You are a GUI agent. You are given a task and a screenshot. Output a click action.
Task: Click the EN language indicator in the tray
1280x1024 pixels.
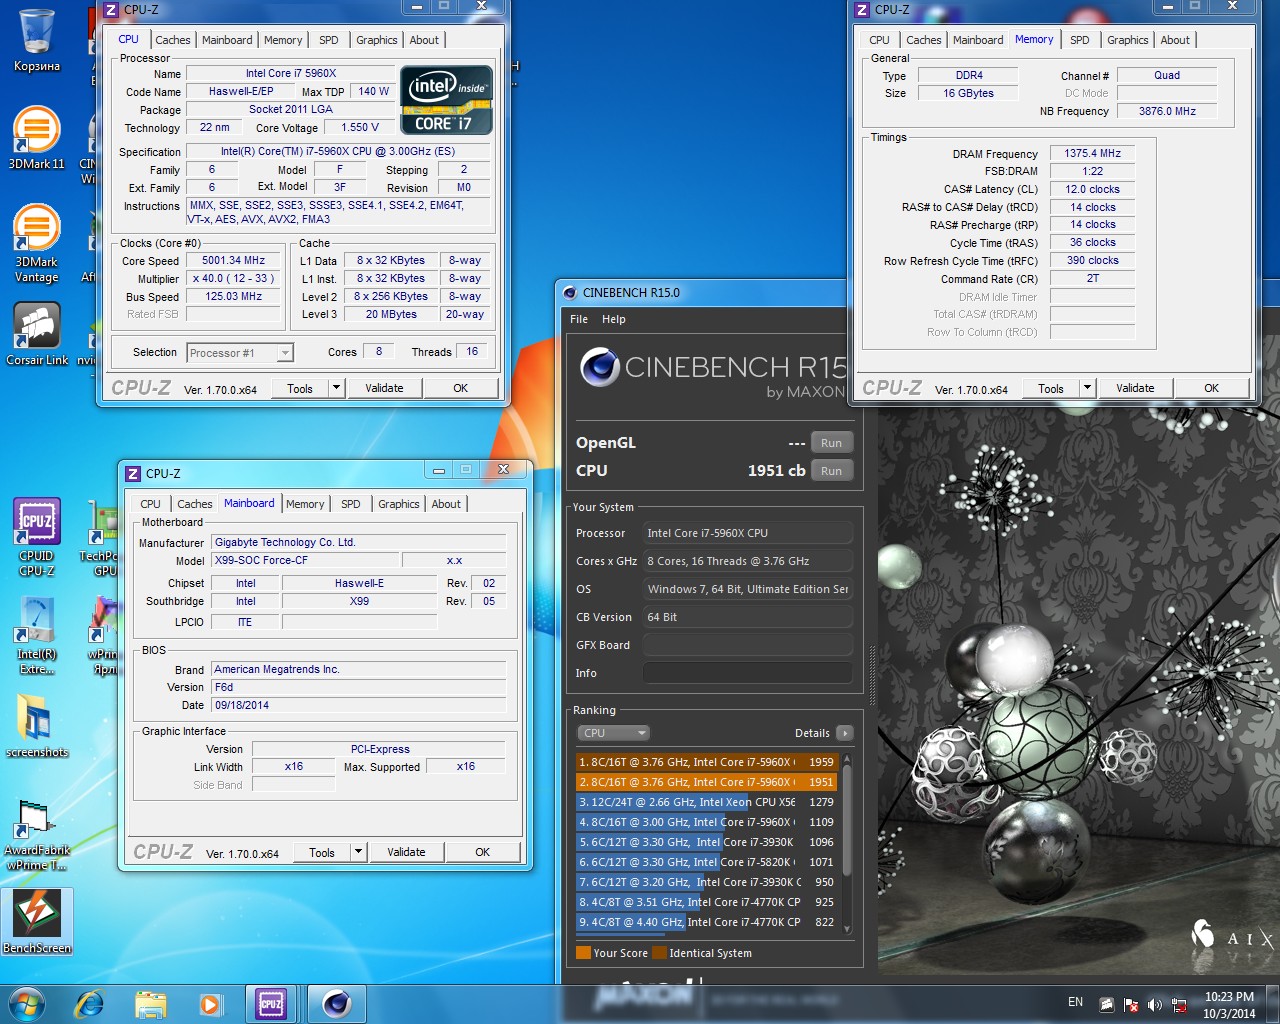(x=1075, y=1002)
